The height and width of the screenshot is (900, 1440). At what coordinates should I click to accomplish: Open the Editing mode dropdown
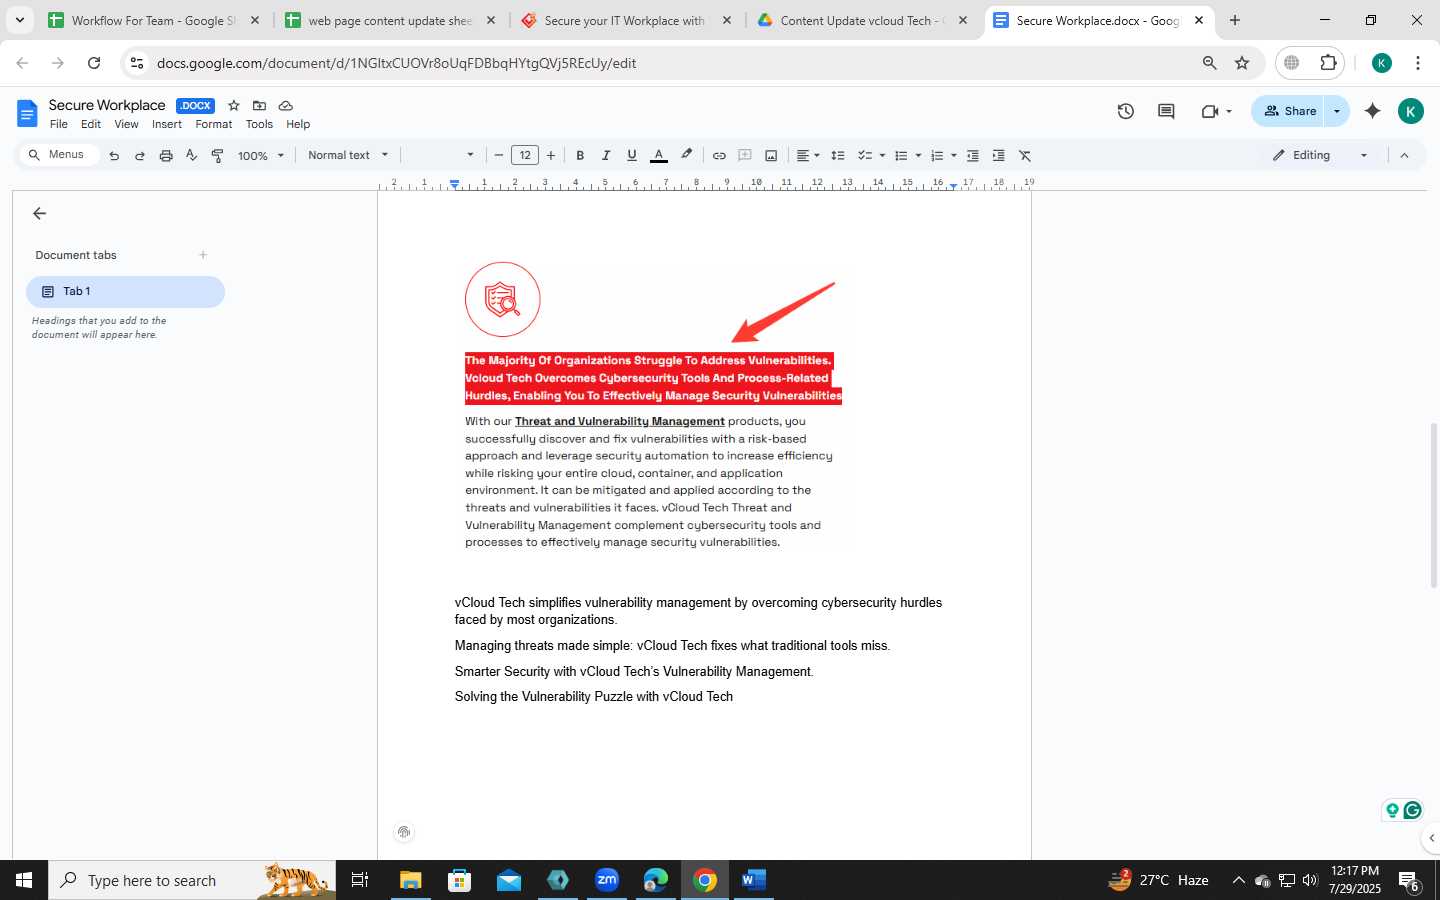click(x=1320, y=155)
